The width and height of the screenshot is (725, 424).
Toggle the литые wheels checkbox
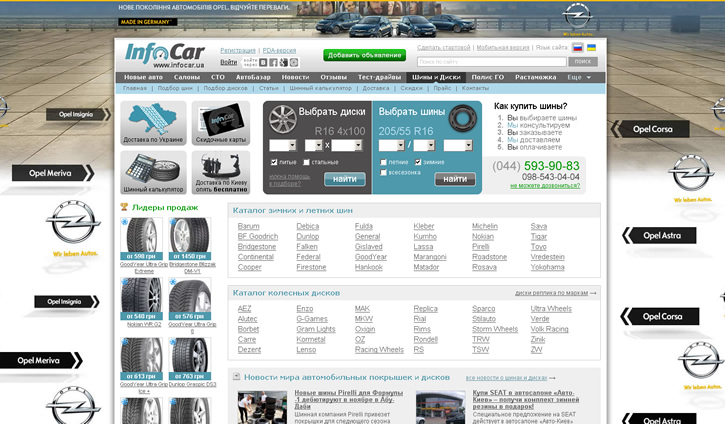(274, 162)
